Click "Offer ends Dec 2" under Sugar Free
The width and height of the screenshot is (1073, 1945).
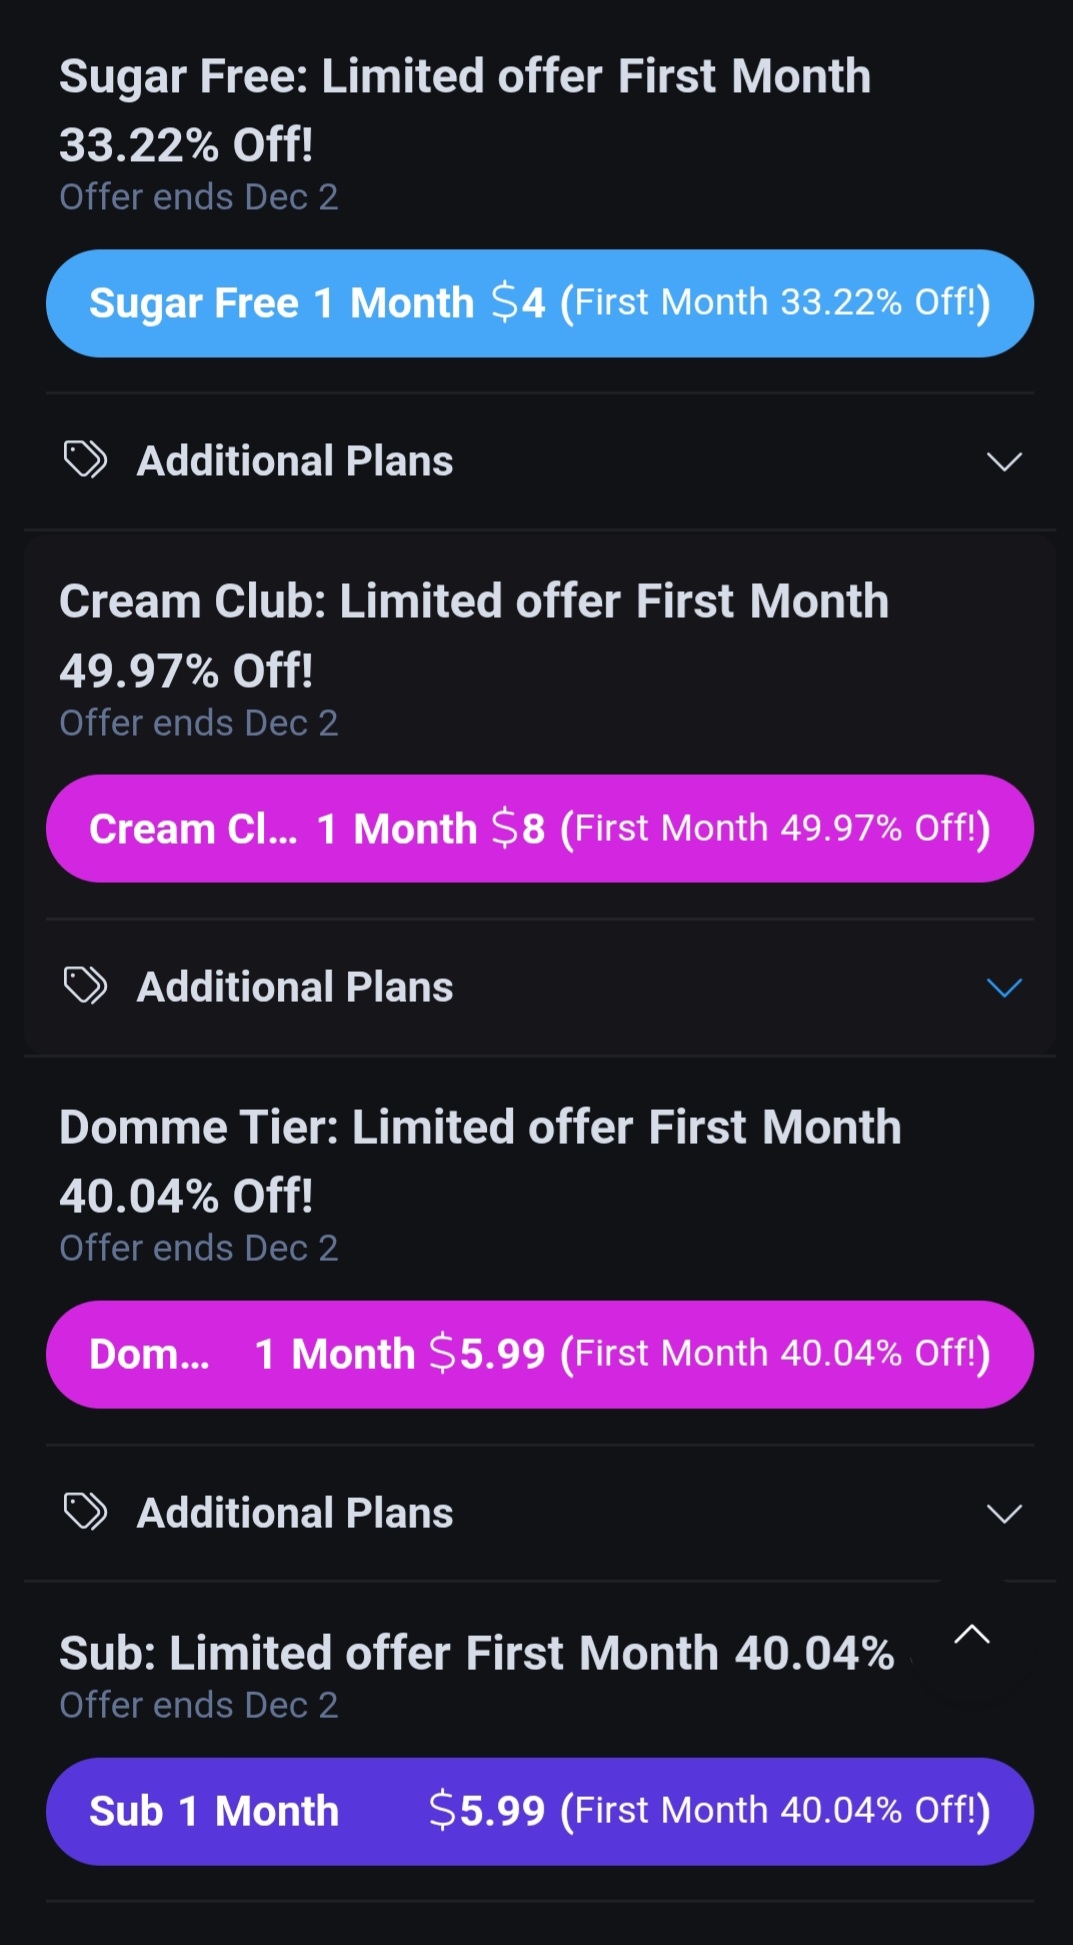tap(199, 197)
